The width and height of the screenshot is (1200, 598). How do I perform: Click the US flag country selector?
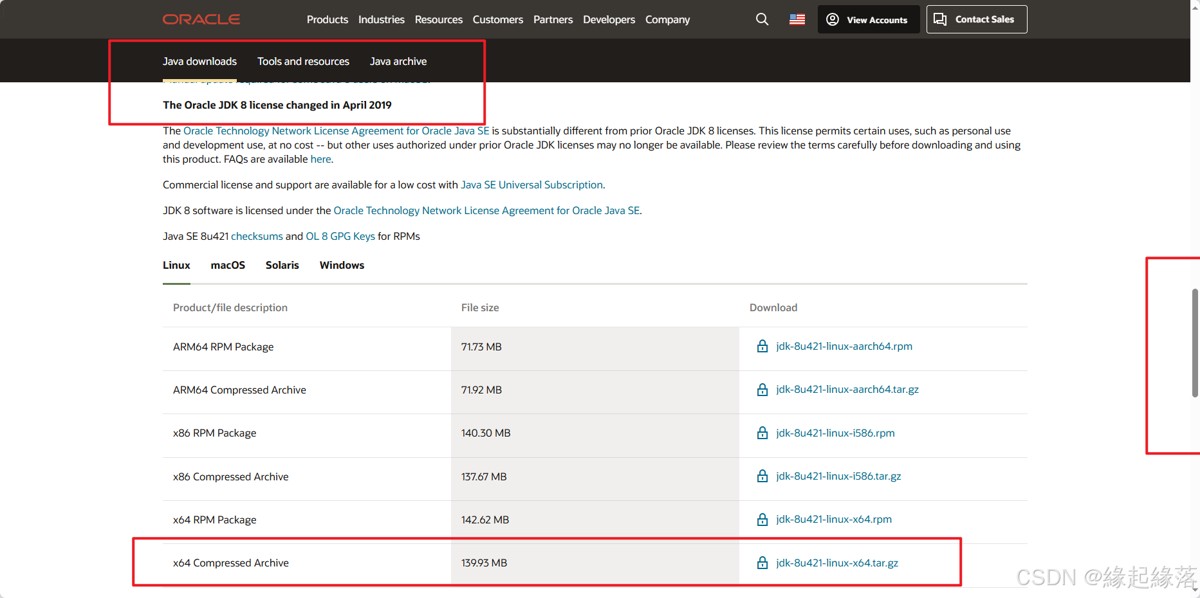(797, 19)
